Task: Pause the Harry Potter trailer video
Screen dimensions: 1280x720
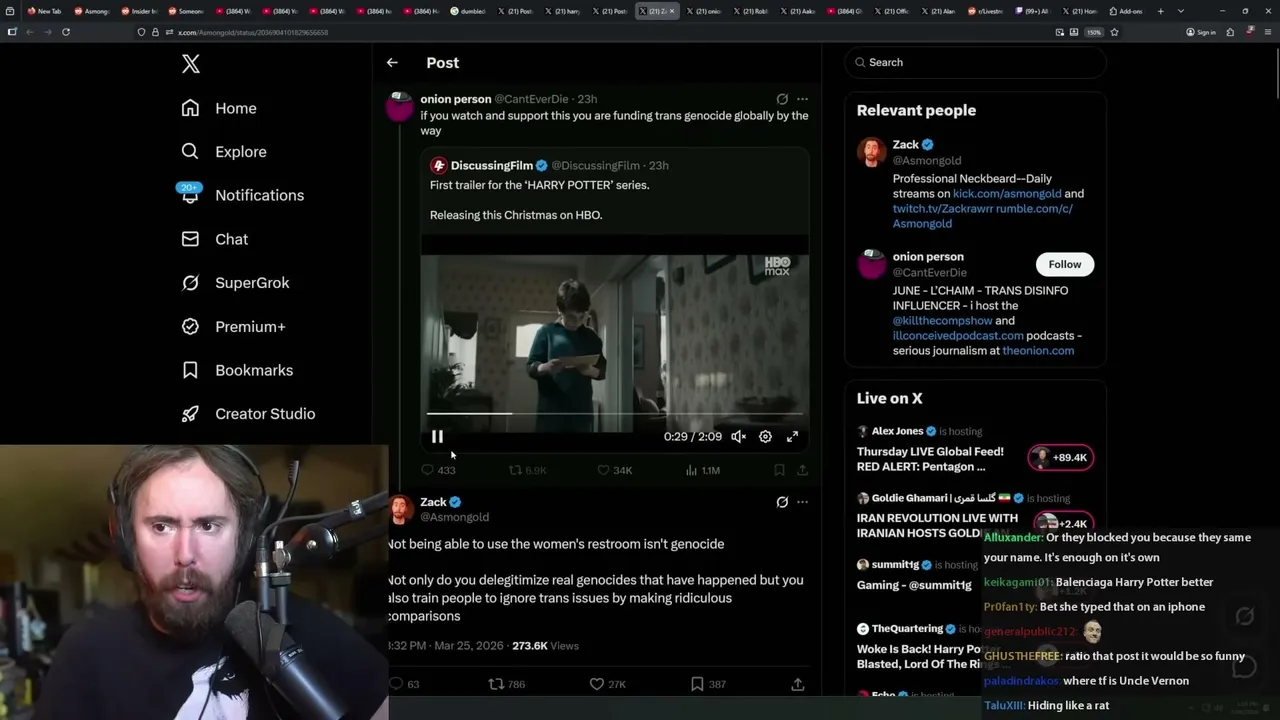Action: pos(437,436)
